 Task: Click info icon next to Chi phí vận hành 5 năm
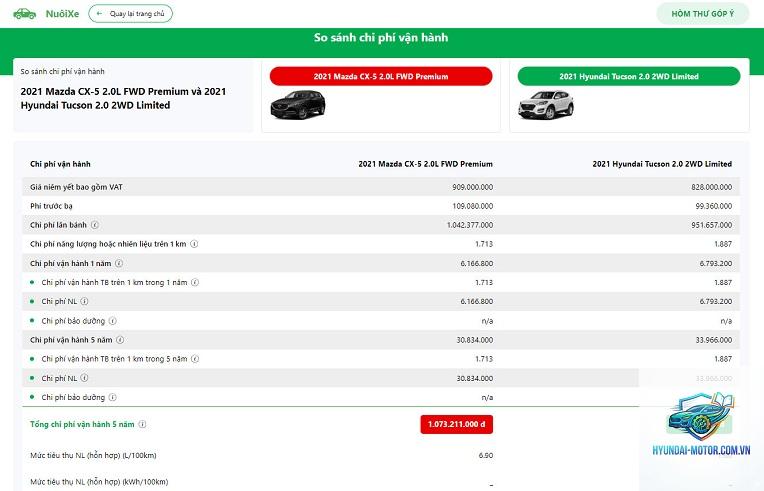(120, 340)
